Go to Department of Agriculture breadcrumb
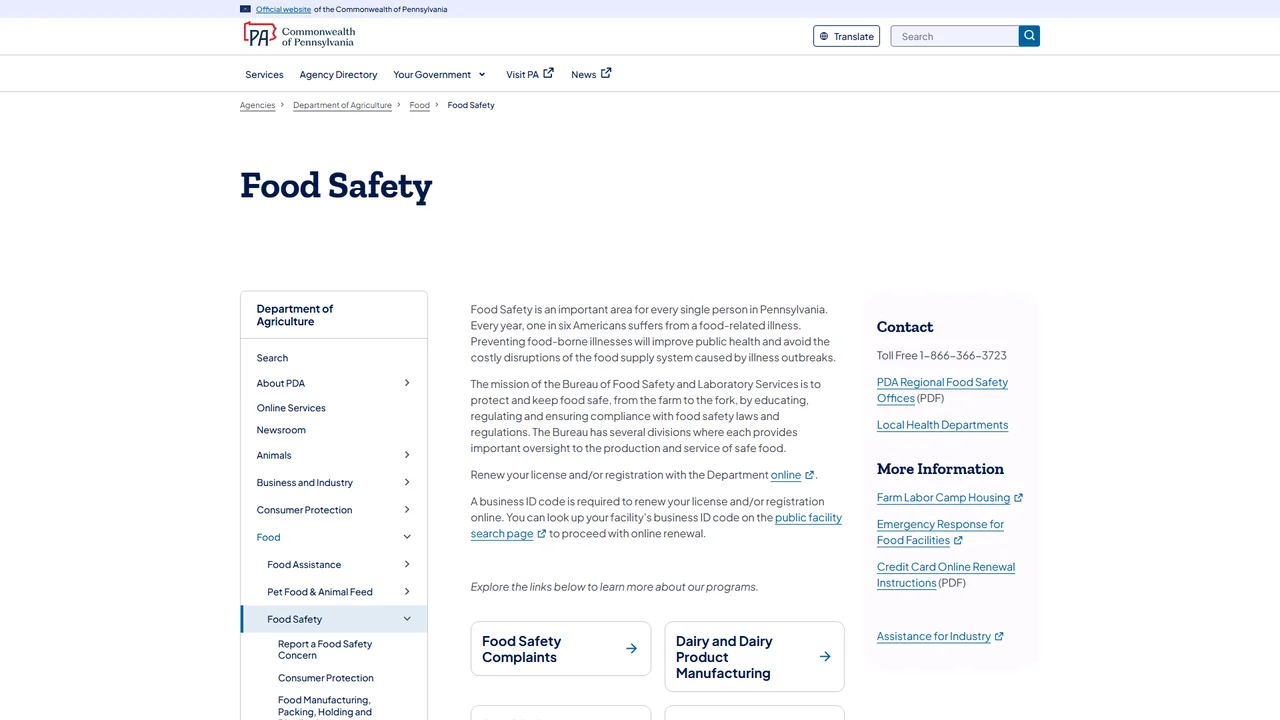 click(342, 105)
